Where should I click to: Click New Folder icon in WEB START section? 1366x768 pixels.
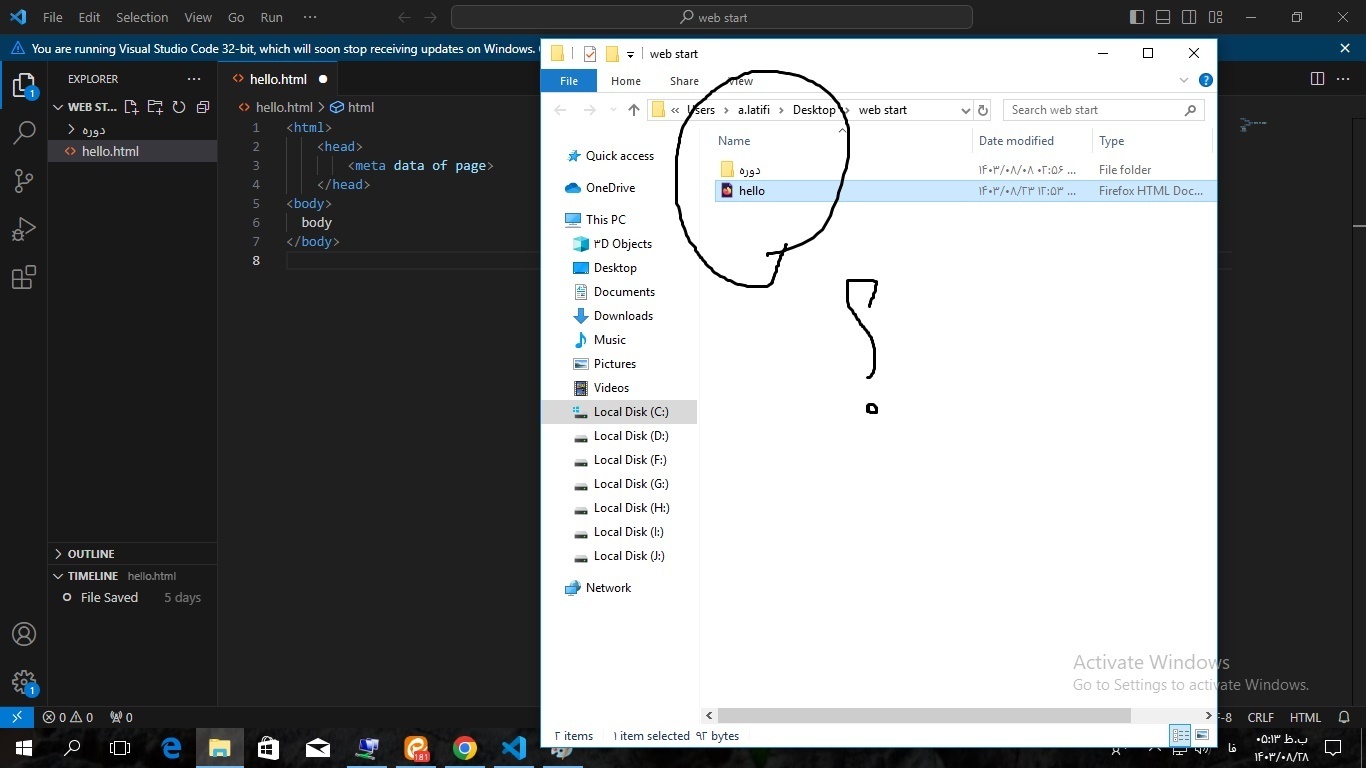pyautogui.click(x=155, y=107)
